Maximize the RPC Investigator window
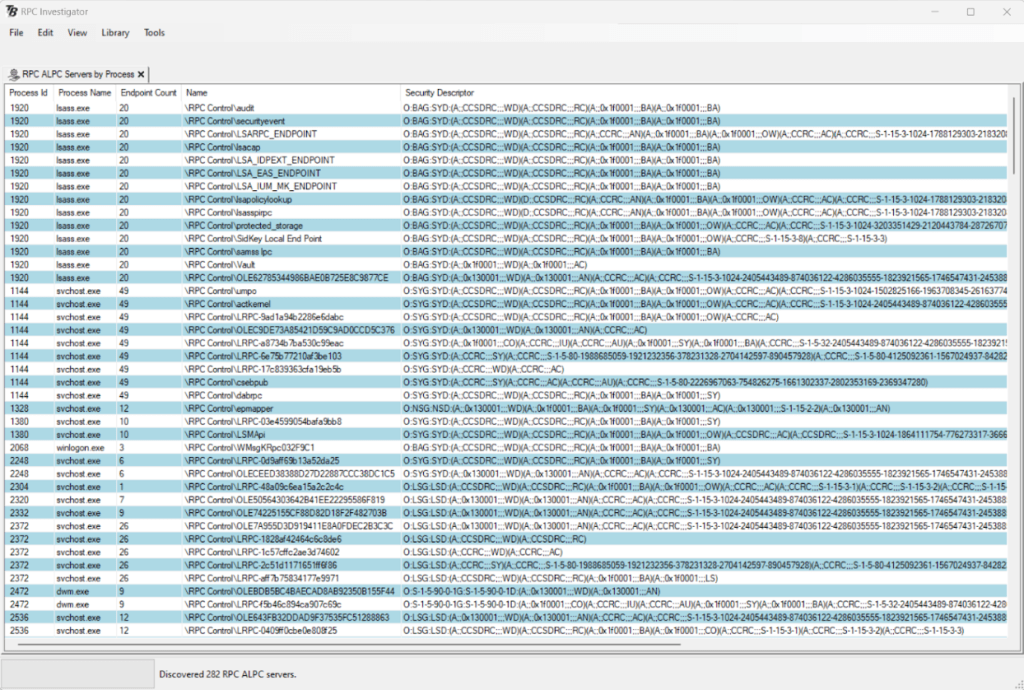This screenshot has width=1024, height=690. (970, 11)
